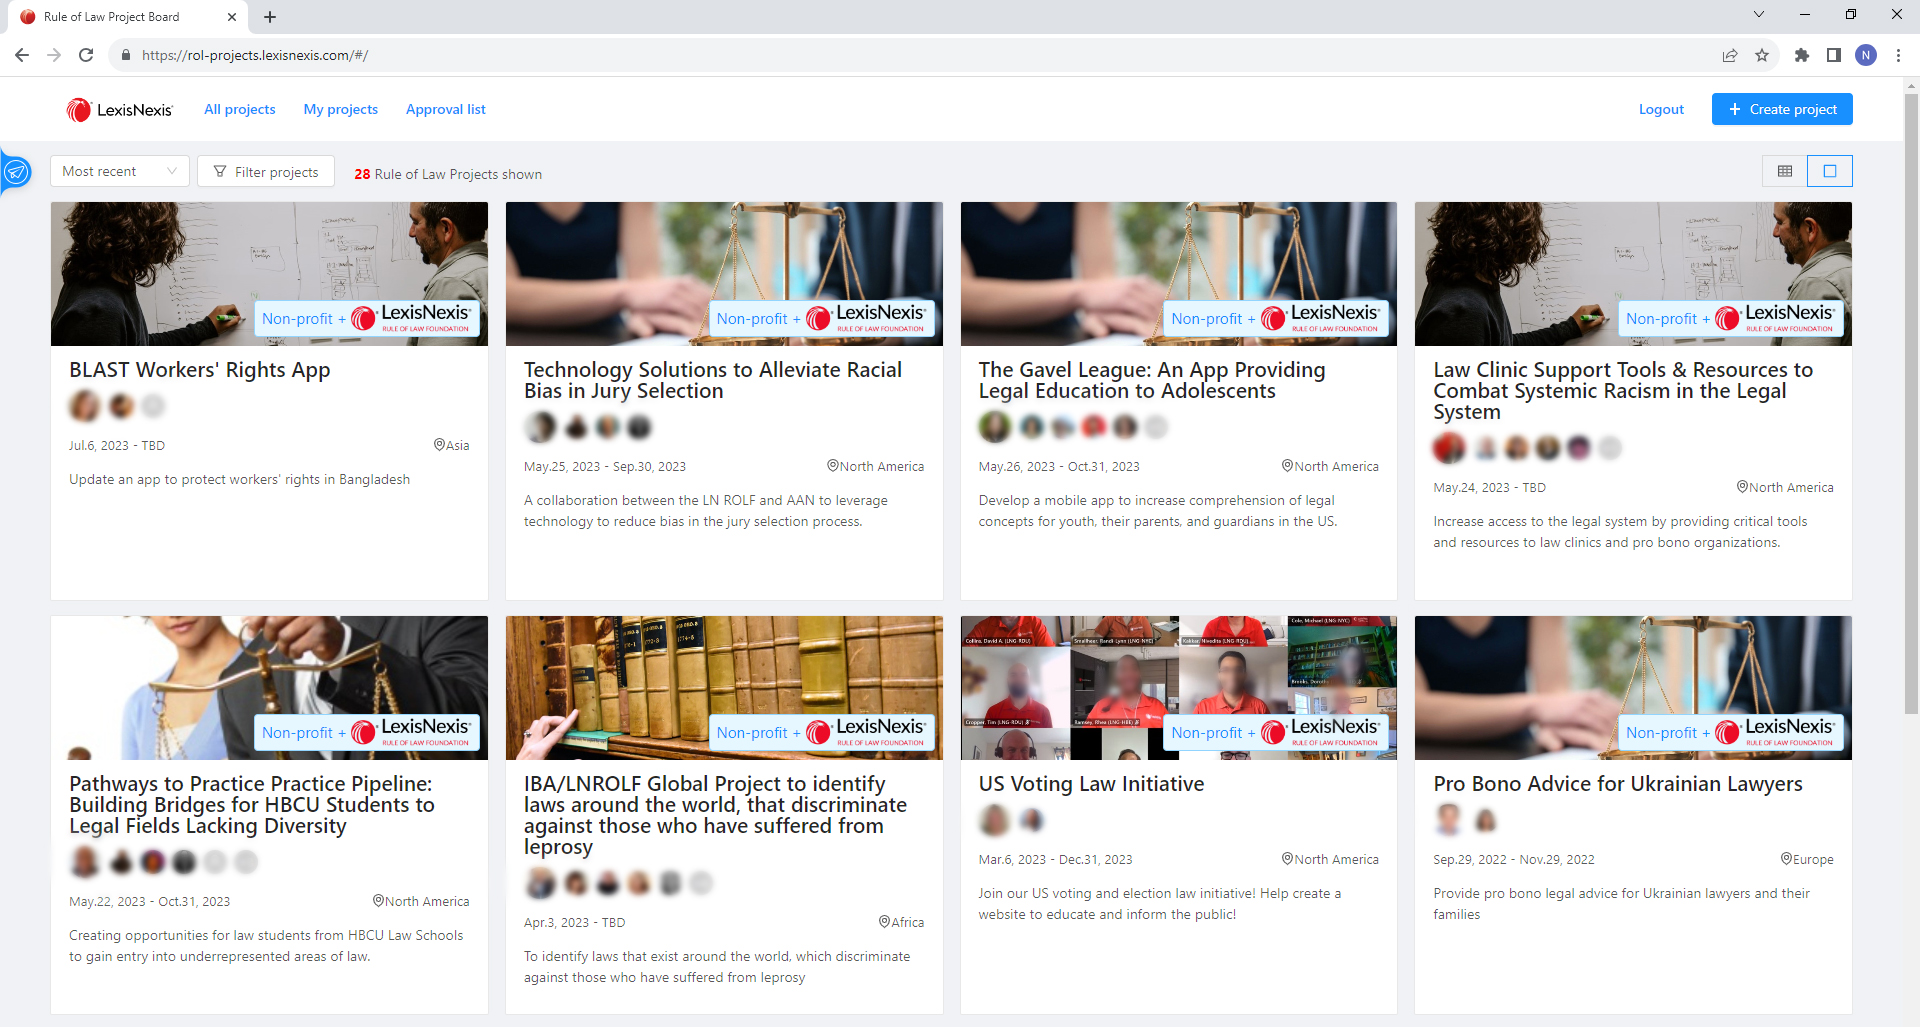Viewport: 1920px width, 1027px height.
Task: Click the share page icon in address bar
Action: [1730, 55]
